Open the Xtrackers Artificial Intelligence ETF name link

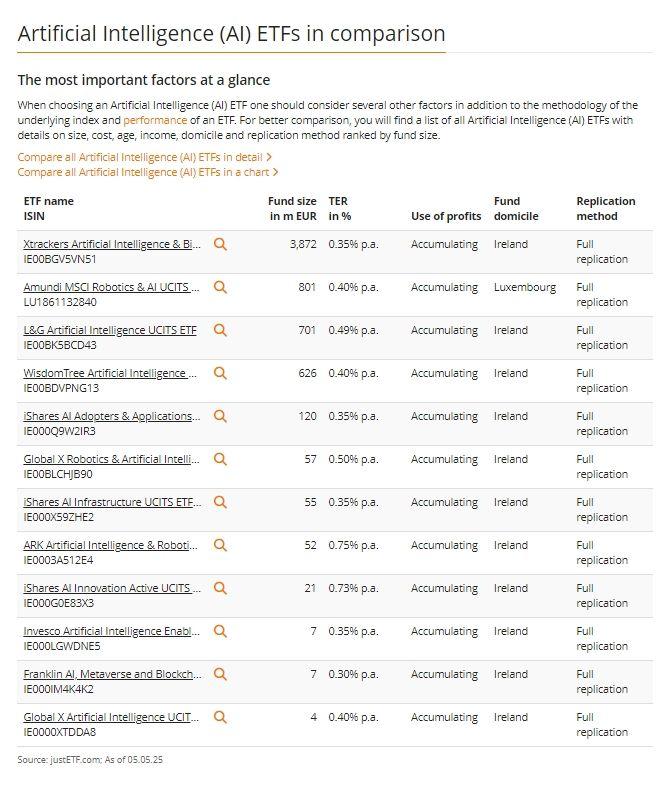click(x=112, y=244)
